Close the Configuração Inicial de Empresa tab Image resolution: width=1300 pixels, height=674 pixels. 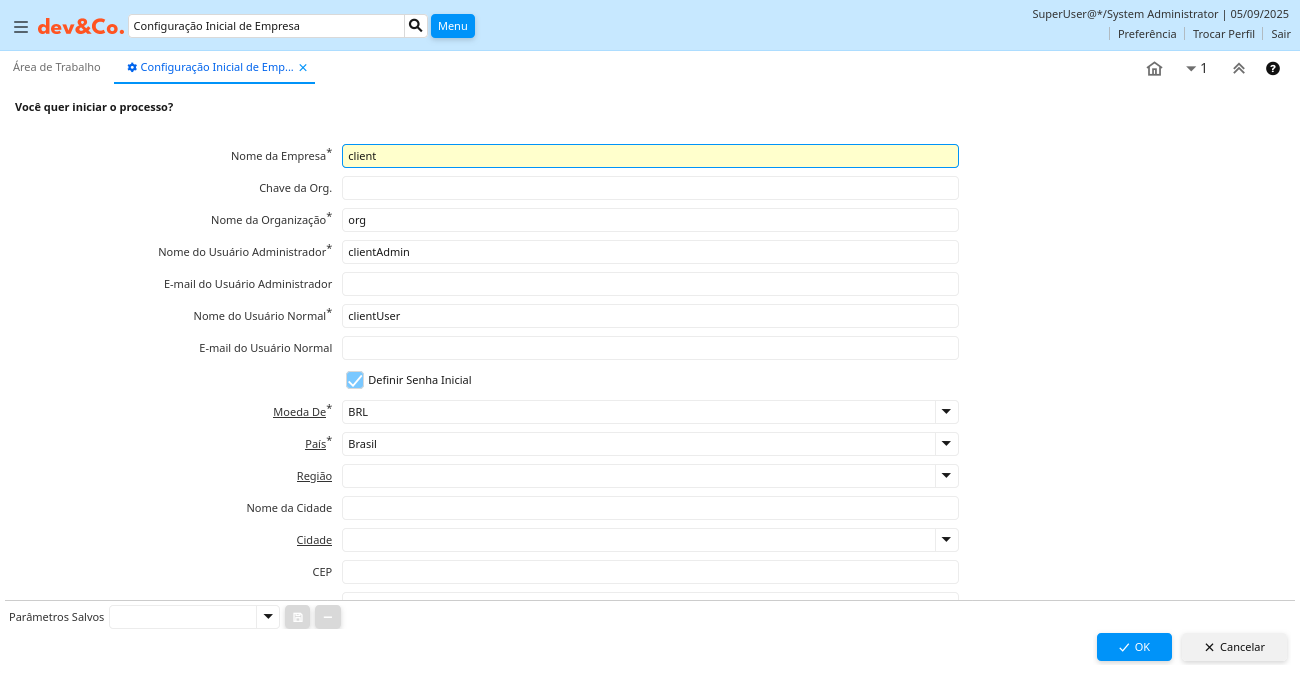303,68
